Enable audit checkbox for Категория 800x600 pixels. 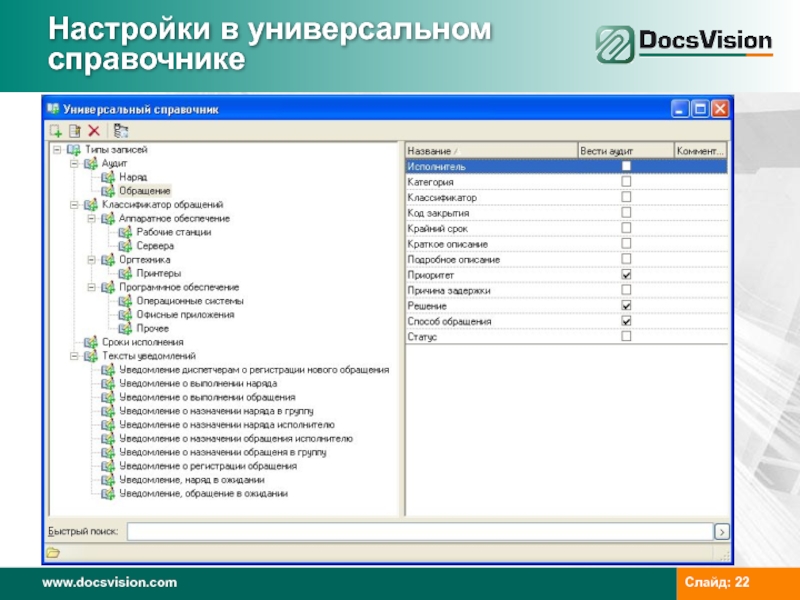(626, 182)
